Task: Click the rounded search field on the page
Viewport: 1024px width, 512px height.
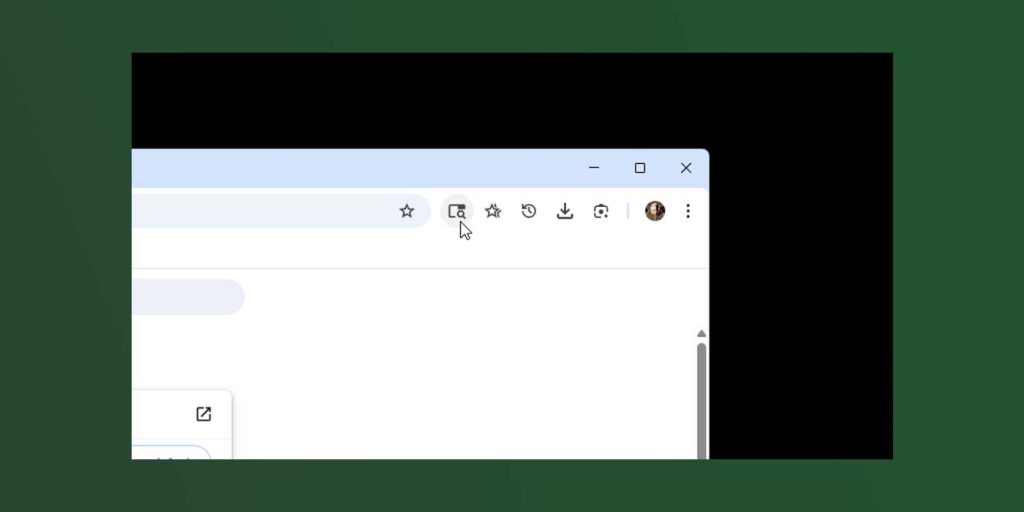Action: (188, 297)
